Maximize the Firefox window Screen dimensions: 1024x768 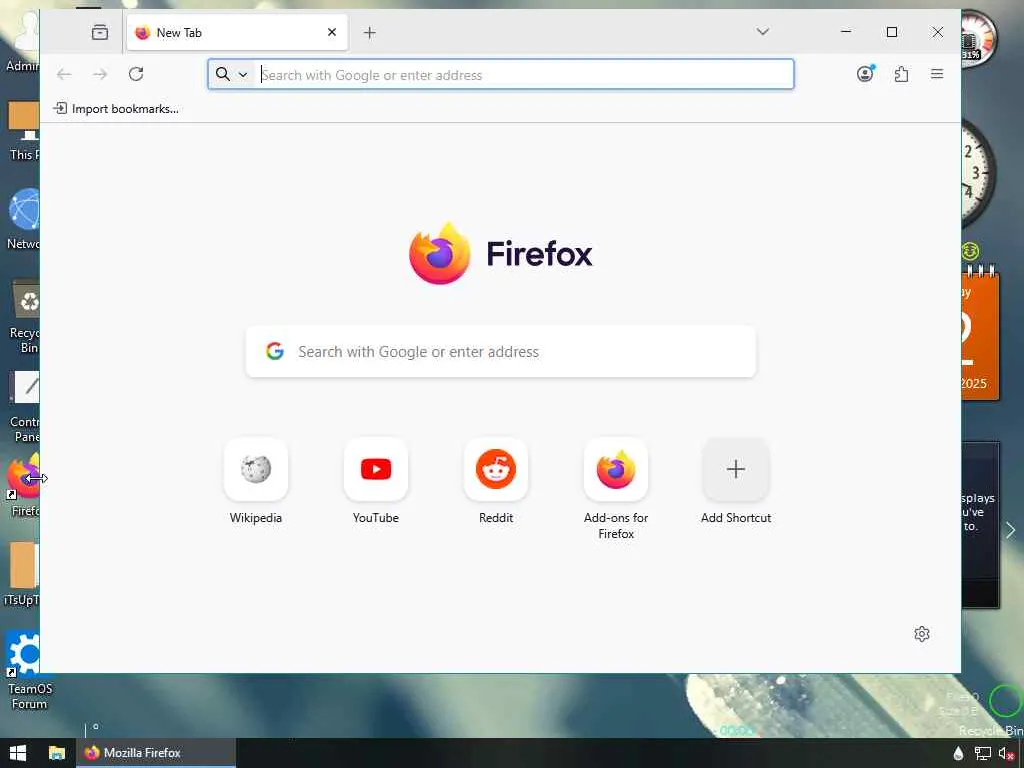(x=891, y=31)
